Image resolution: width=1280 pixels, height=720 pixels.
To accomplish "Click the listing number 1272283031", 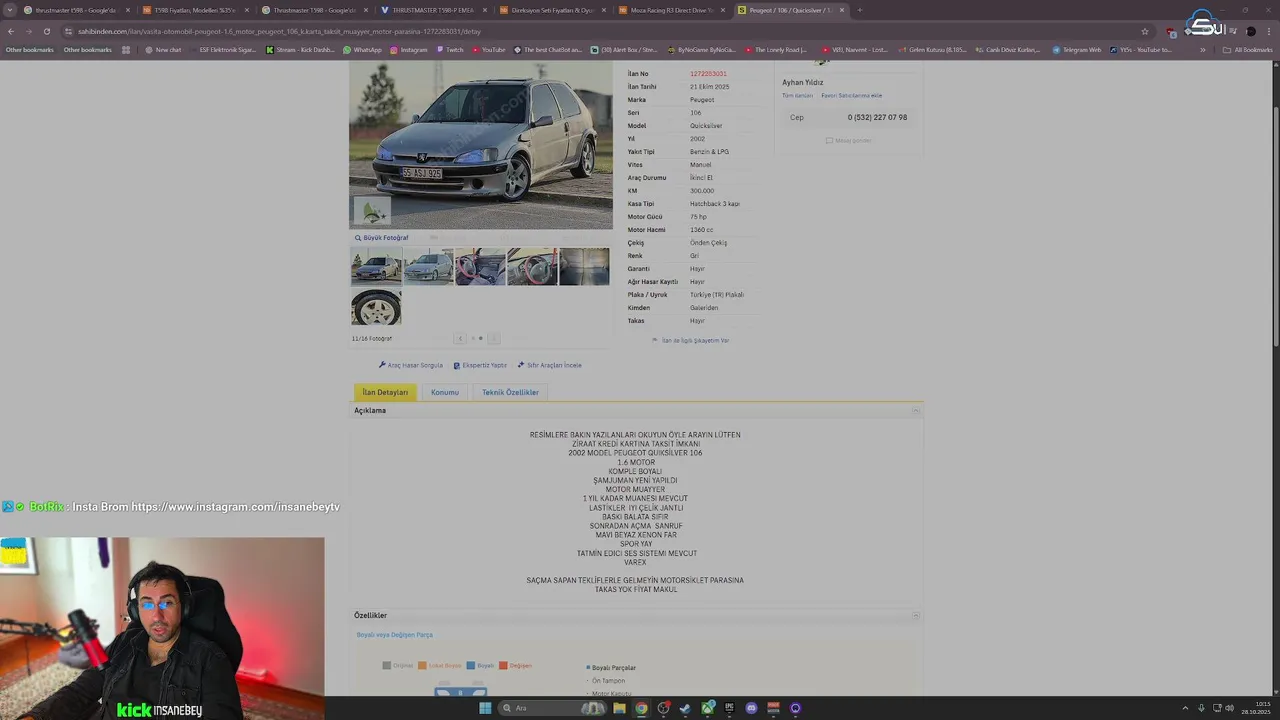I will click(708, 74).
